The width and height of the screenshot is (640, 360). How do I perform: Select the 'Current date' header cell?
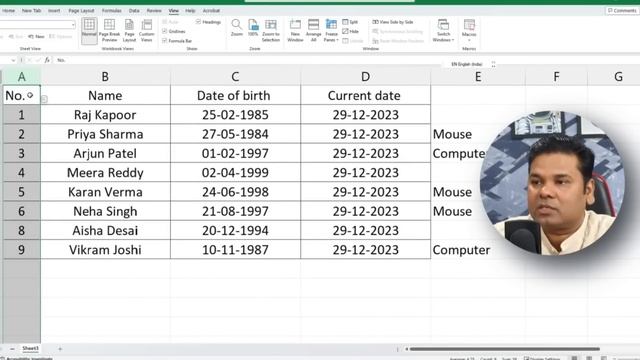365,95
